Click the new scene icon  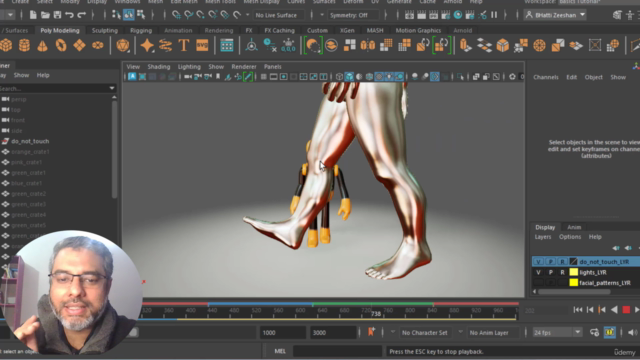33,15
